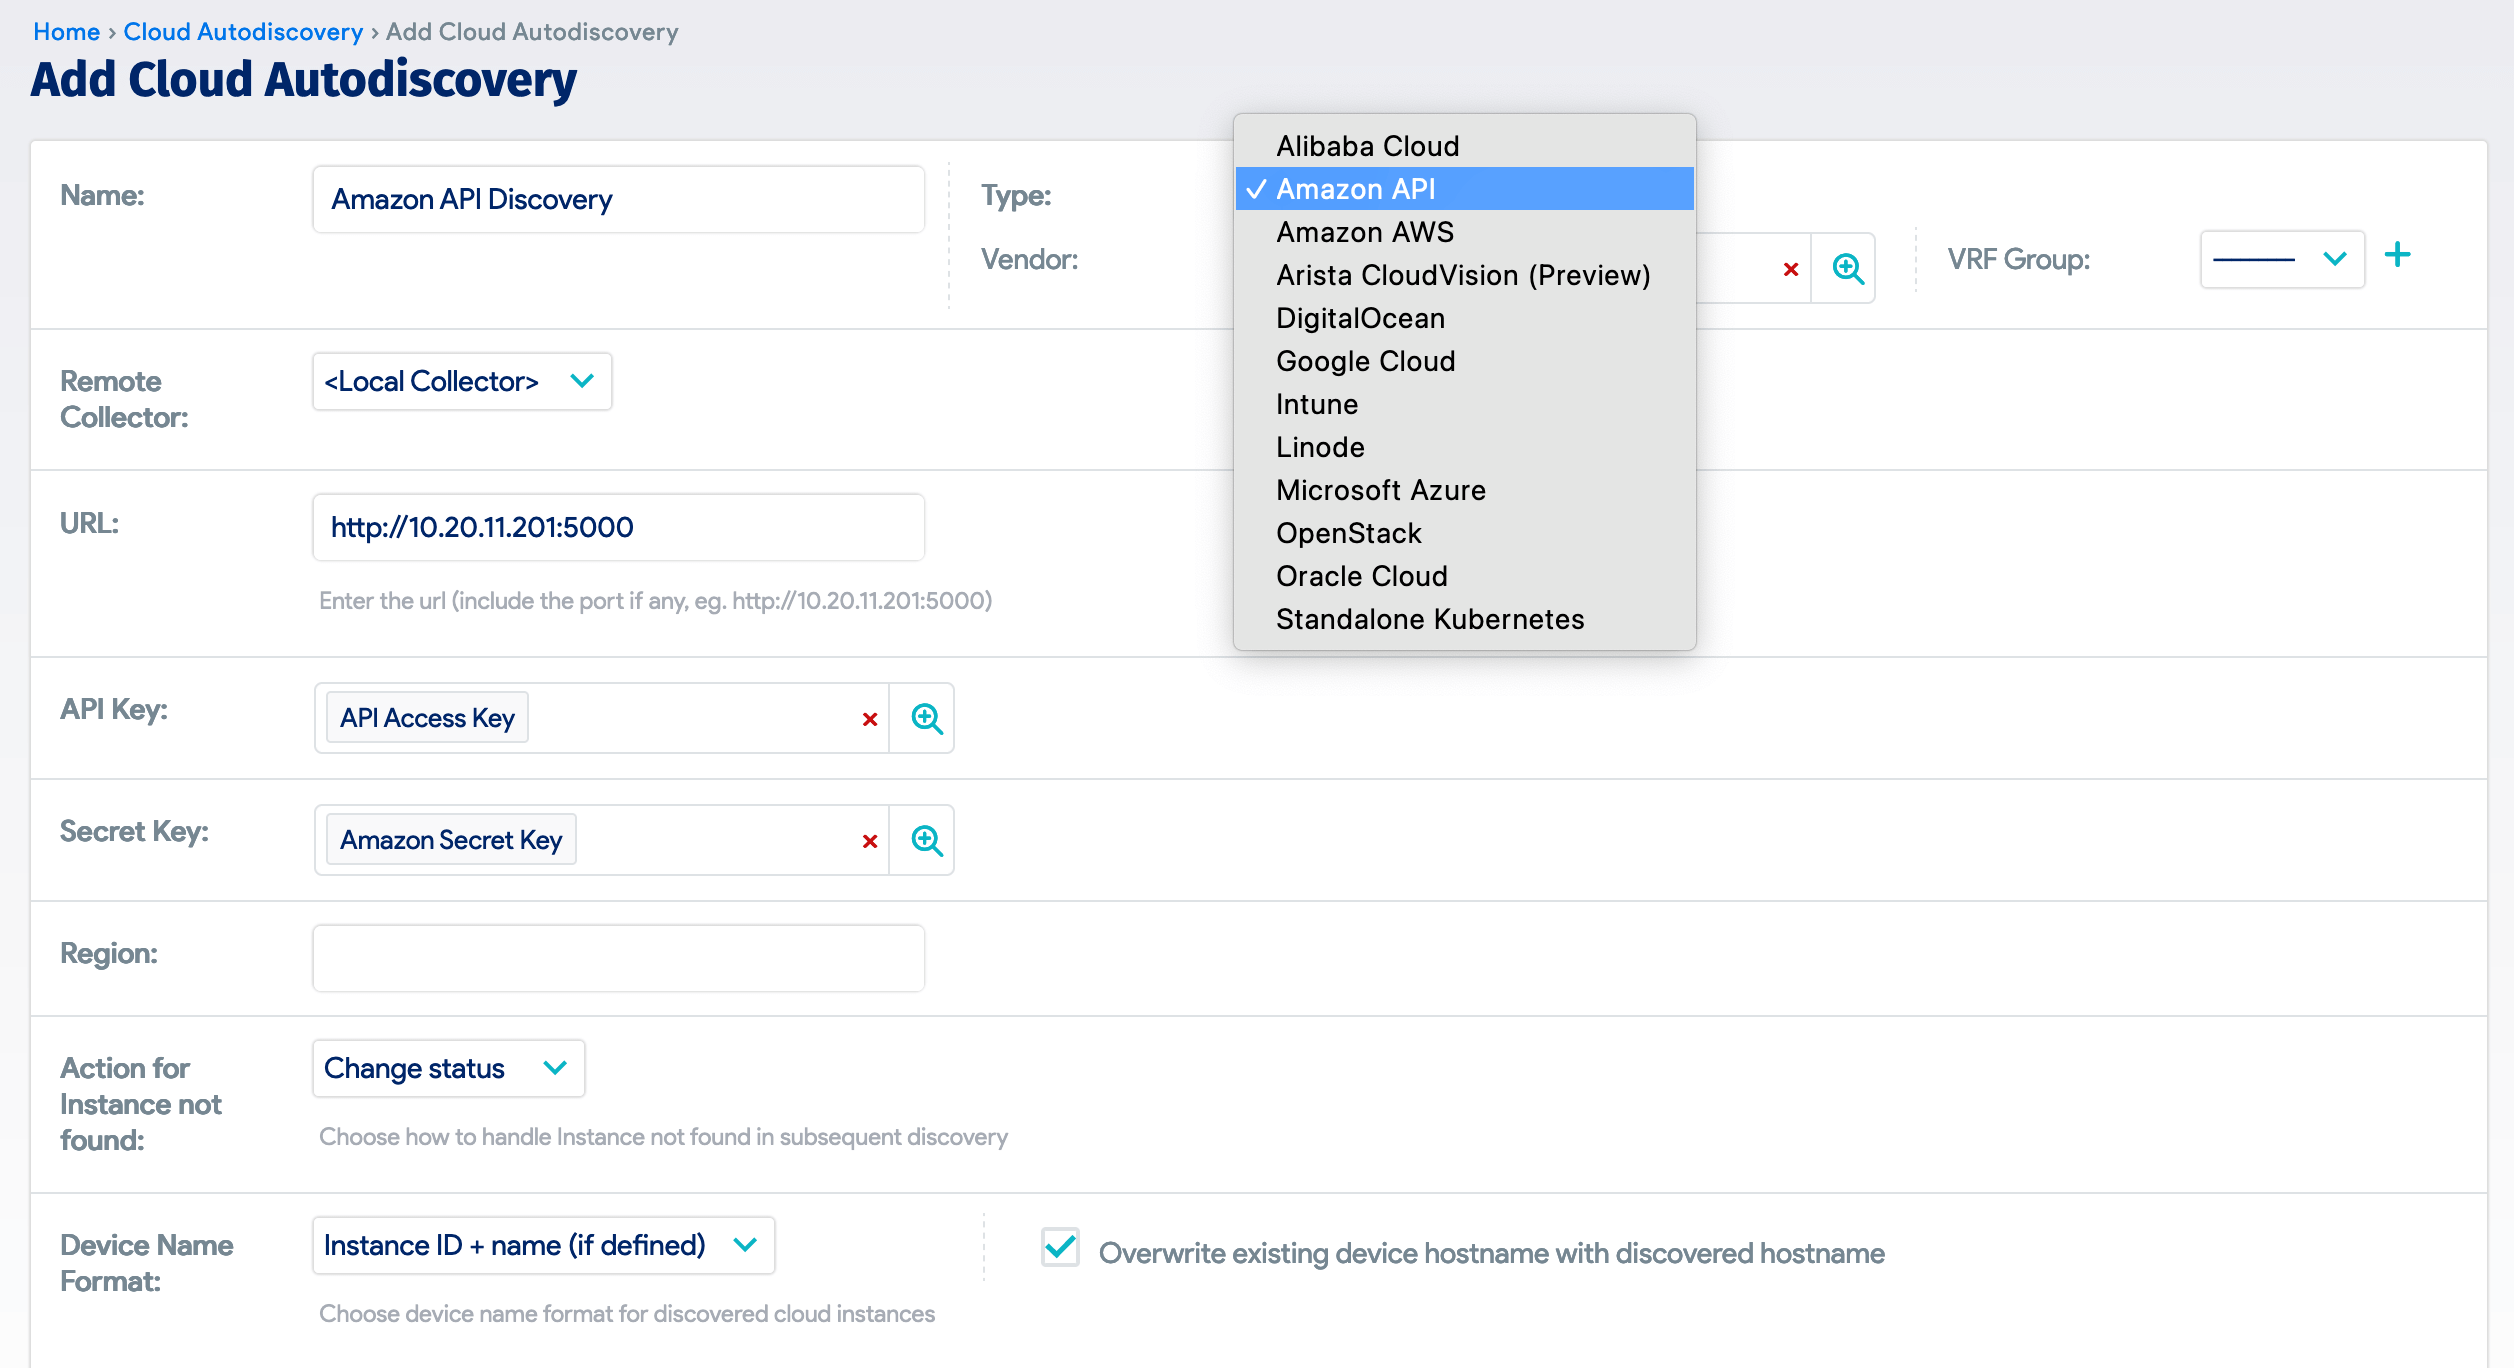Navigate to Home breadcrumb link
Viewport: 2514px width, 1368px height.
coord(66,31)
